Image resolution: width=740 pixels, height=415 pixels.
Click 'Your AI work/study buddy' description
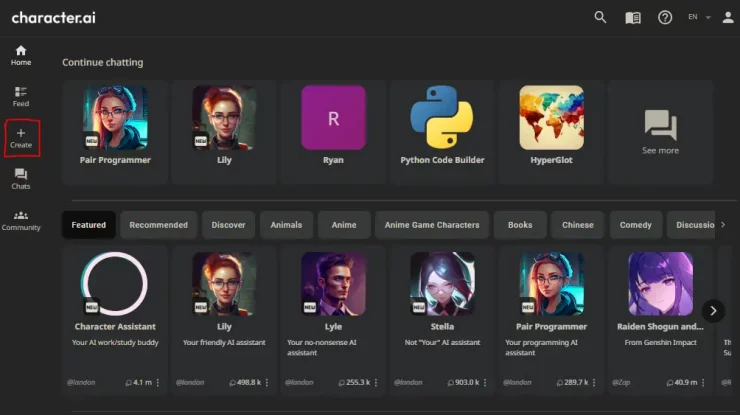click(115, 342)
